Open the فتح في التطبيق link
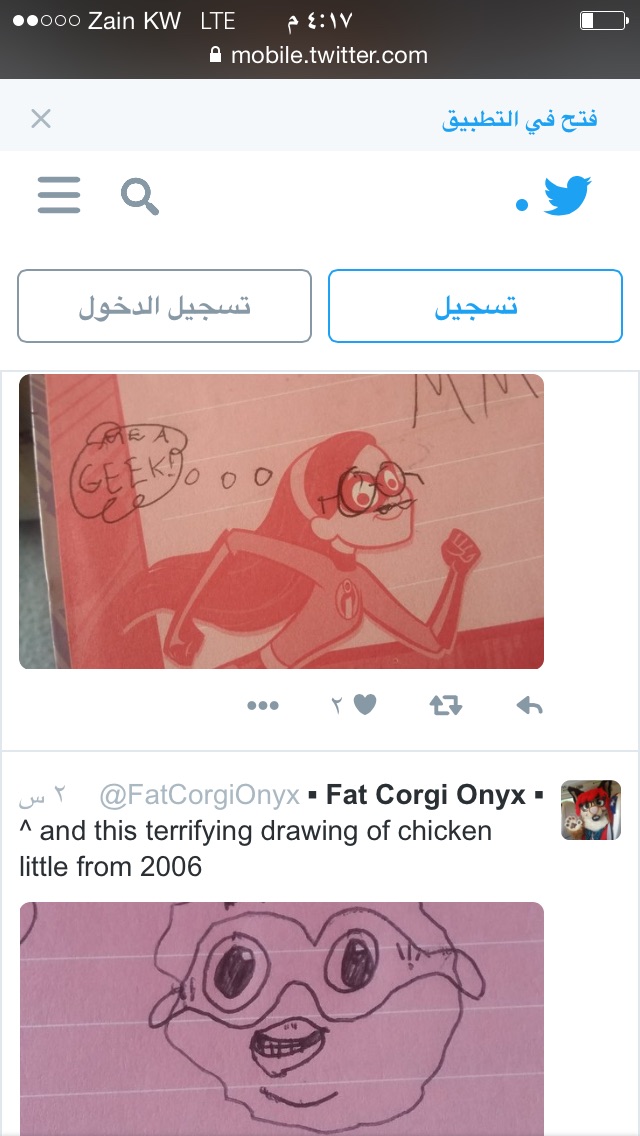The width and height of the screenshot is (640, 1136). coord(519,119)
